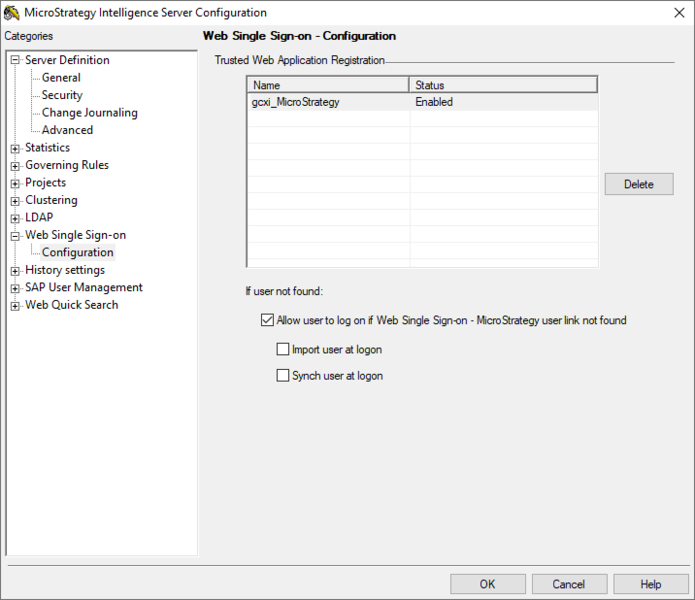Click the Cancel button
The width and height of the screenshot is (695, 600).
tap(568, 584)
